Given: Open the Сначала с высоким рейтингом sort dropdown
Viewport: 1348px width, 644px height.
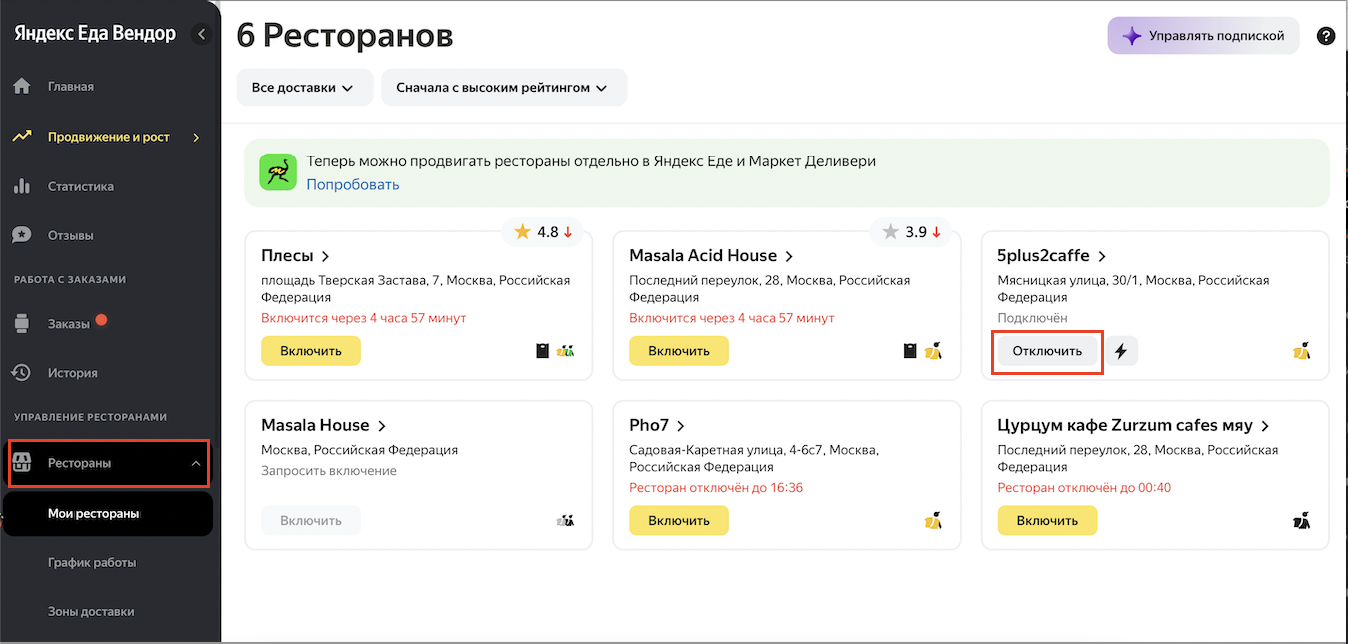Looking at the screenshot, I should 504,88.
